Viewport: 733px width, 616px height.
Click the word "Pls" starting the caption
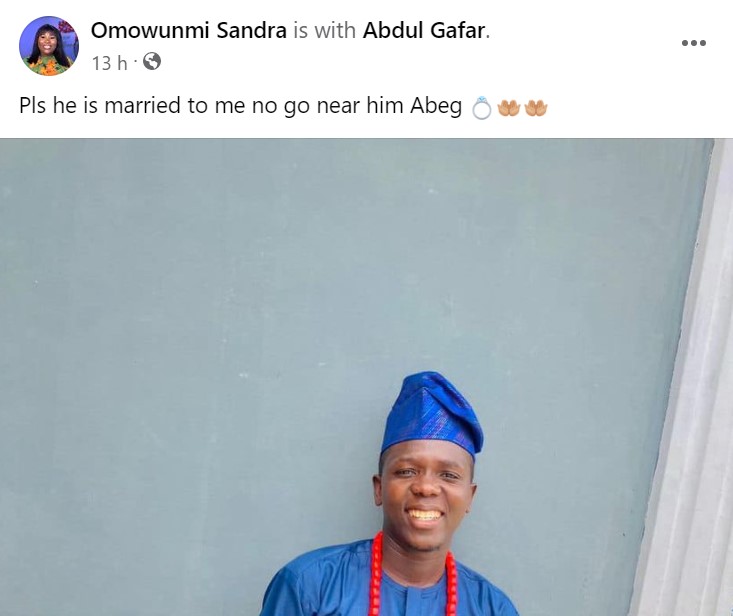pos(33,106)
